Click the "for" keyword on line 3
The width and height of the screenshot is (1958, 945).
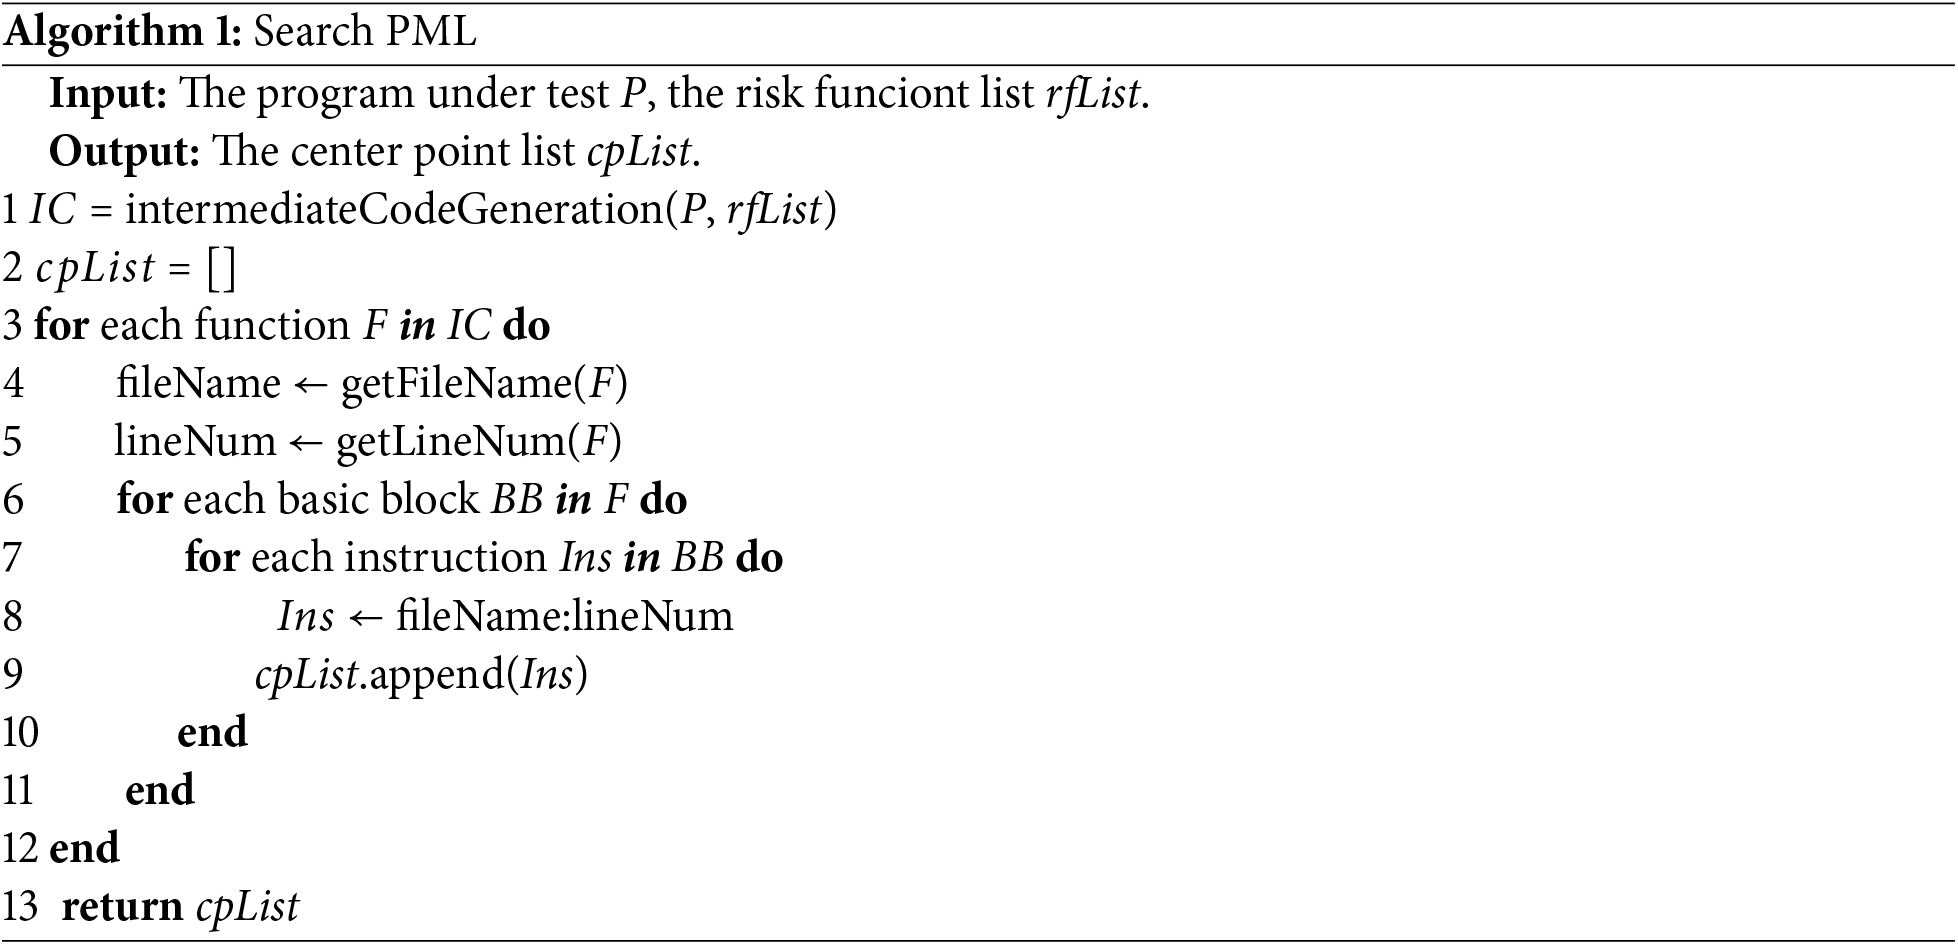click(60, 326)
